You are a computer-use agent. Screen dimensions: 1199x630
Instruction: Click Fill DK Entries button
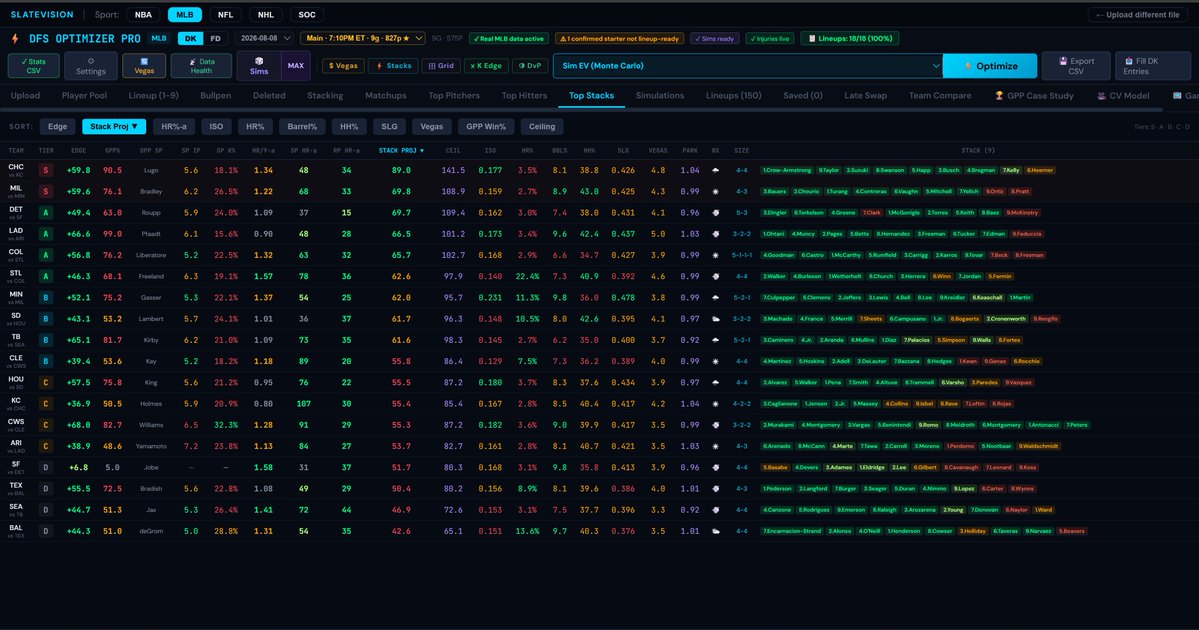point(1152,66)
